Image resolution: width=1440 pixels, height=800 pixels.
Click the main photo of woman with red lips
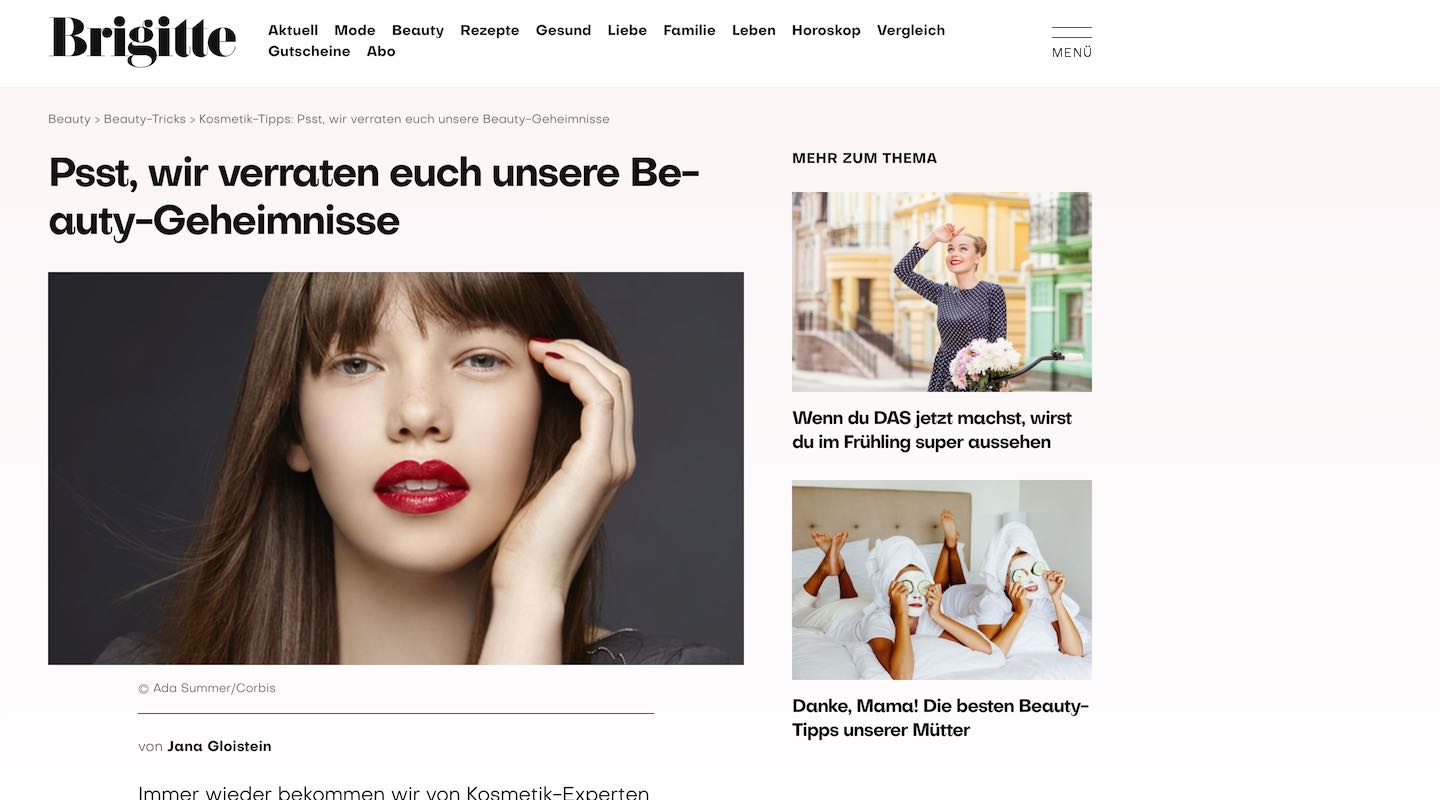click(x=396, y=468)
